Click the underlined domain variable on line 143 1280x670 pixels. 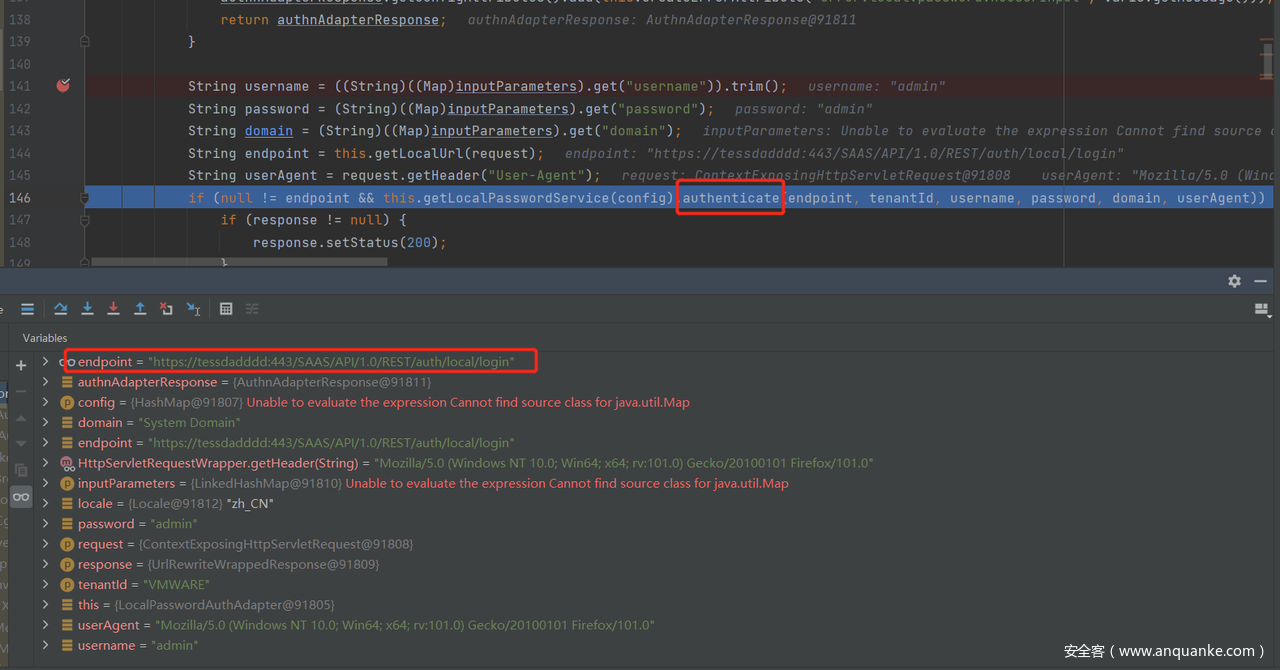pos(269,131)
